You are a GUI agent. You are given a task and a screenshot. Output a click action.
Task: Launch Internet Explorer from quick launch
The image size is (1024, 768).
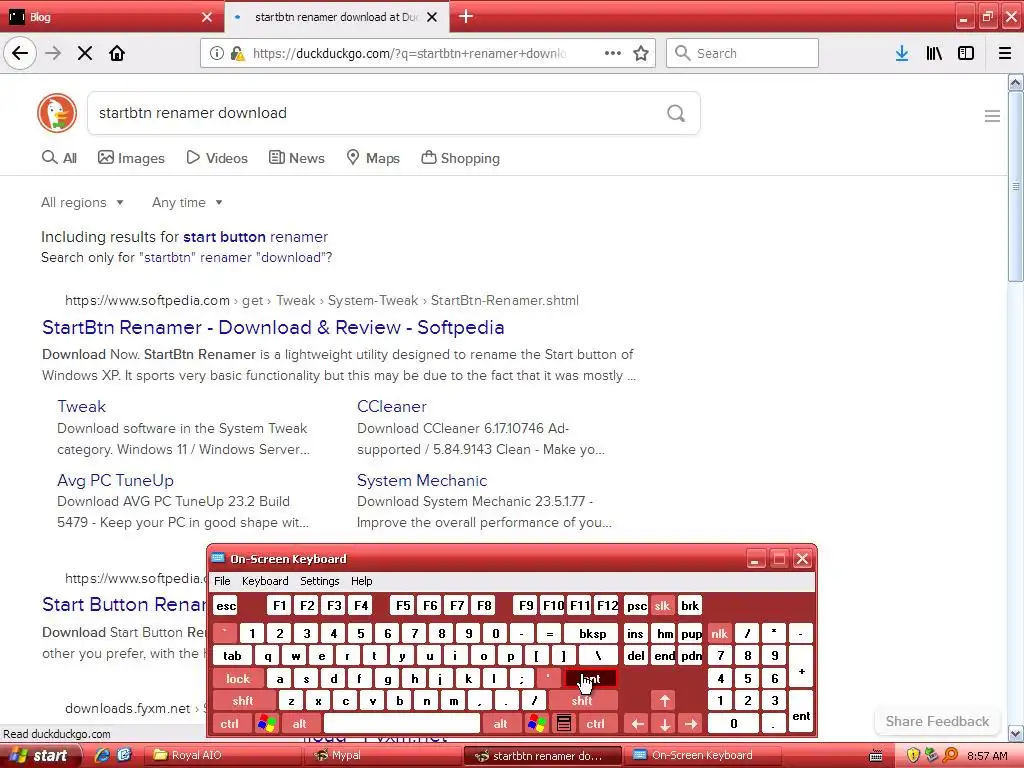102,755
